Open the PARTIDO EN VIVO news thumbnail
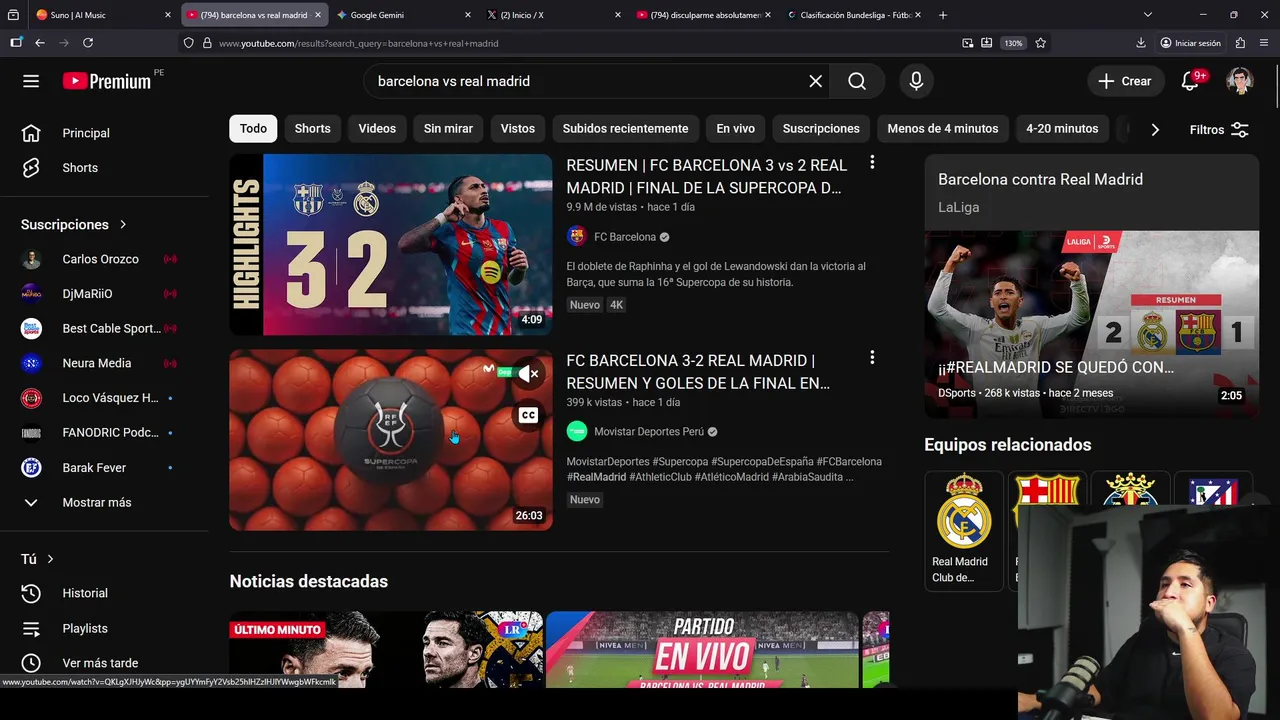The image size is (1280, 720). (702, 650)
